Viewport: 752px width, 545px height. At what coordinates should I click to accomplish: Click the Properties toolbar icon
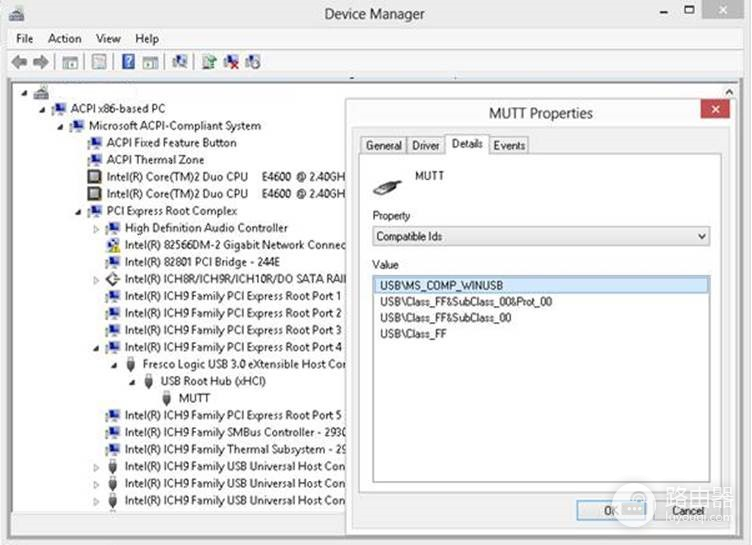99,62
